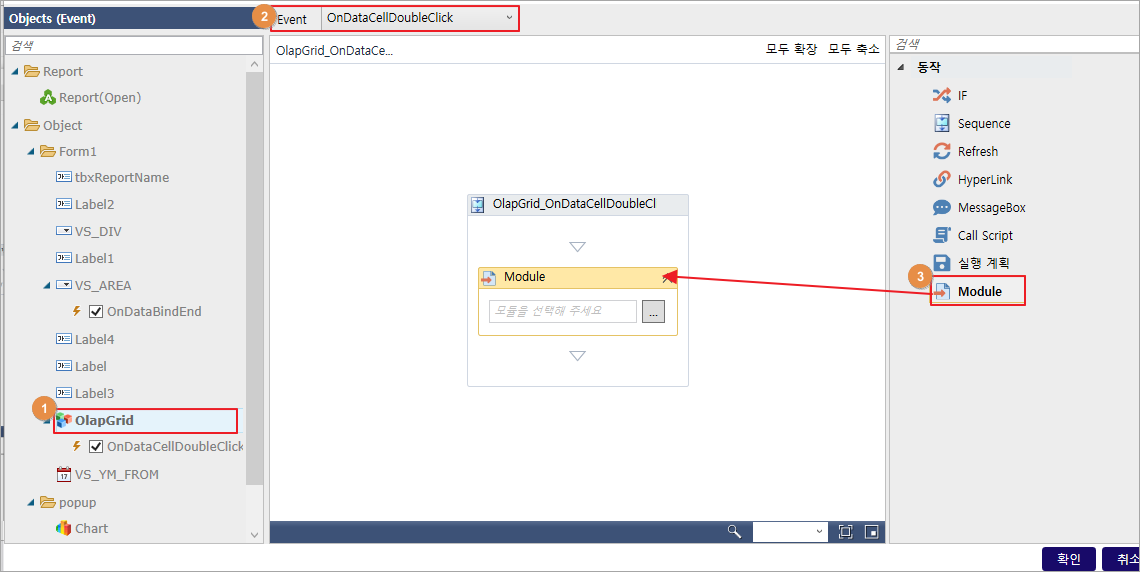Screen dimensions: 1140x572
Task: Select the Label3 tree item
Action: click(95, 393)
